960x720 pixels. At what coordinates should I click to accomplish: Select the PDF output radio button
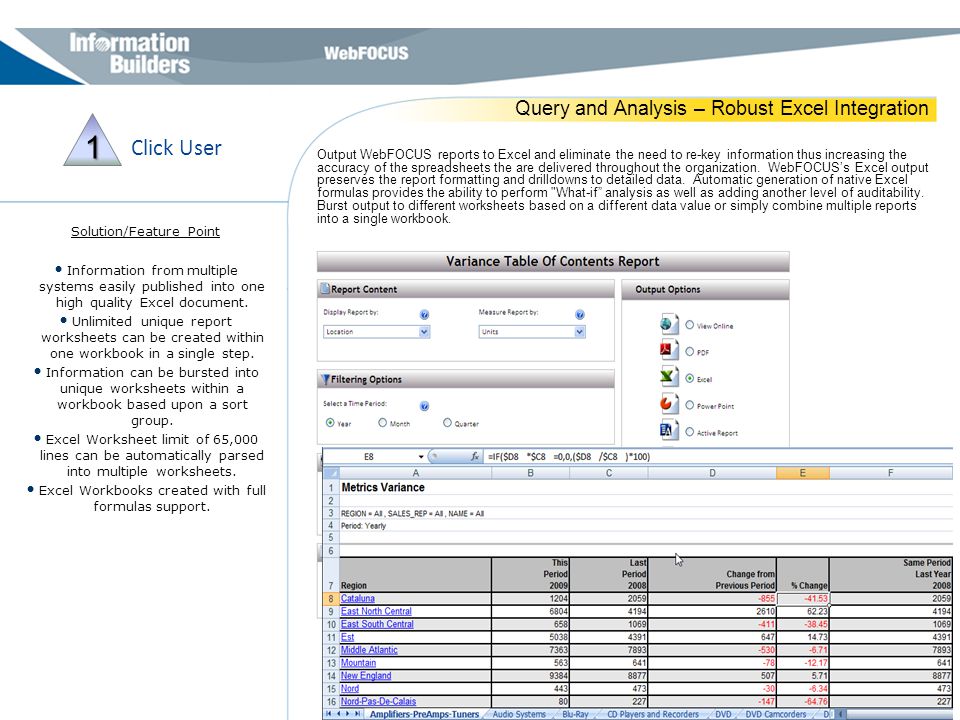point(689,351)
